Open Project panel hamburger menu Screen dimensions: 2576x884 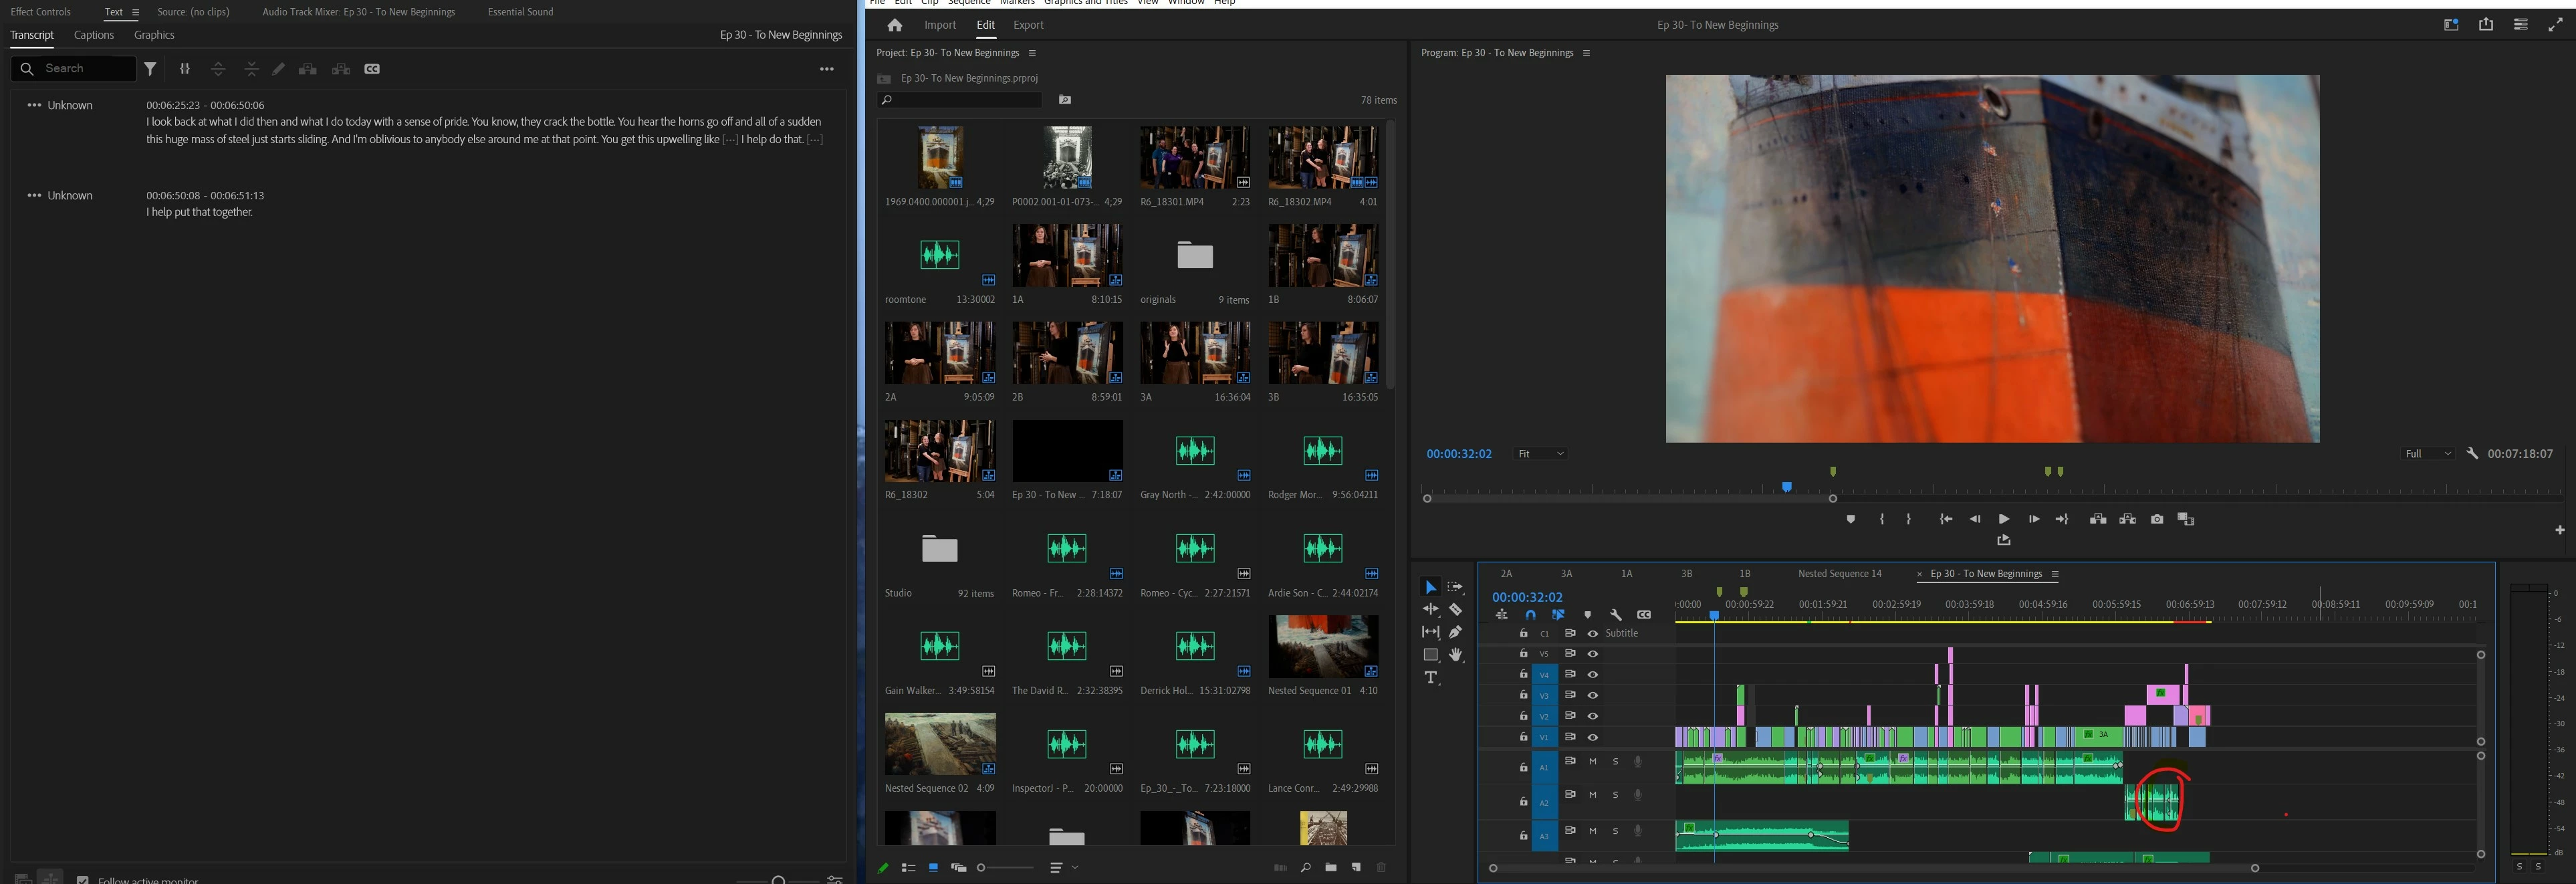point(1032,53)
